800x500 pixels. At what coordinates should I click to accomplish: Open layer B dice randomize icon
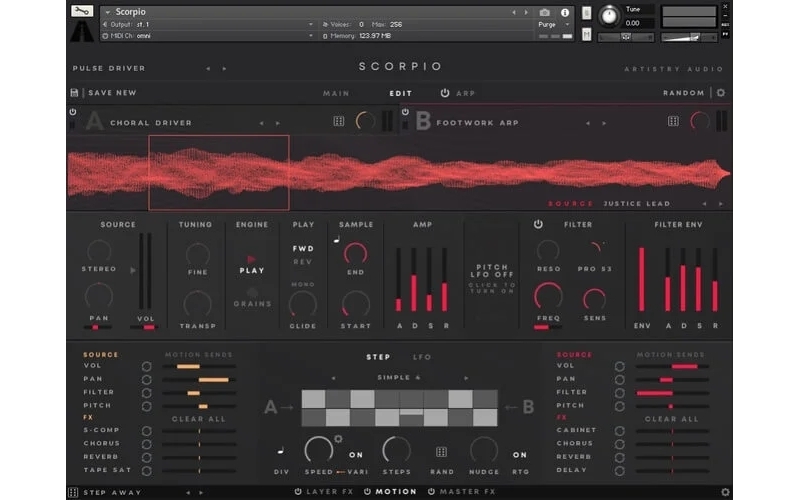point(673,121)
